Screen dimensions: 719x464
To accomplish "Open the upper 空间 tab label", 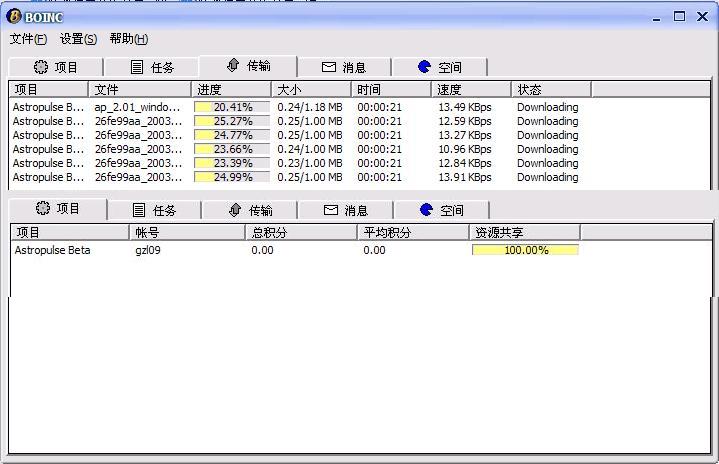I will pos(450,68).
